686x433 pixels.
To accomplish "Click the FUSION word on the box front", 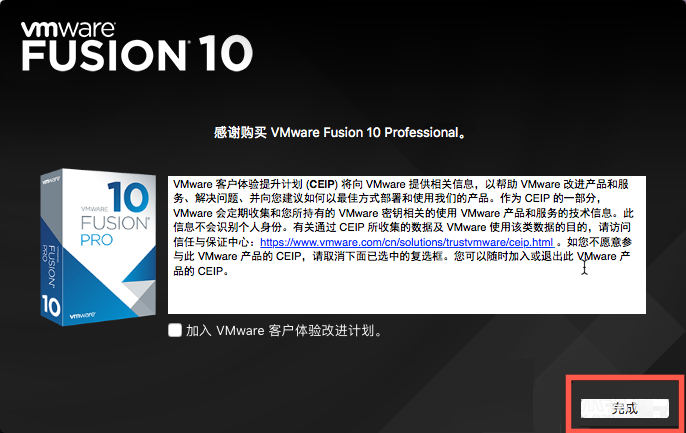I will 115,223.
